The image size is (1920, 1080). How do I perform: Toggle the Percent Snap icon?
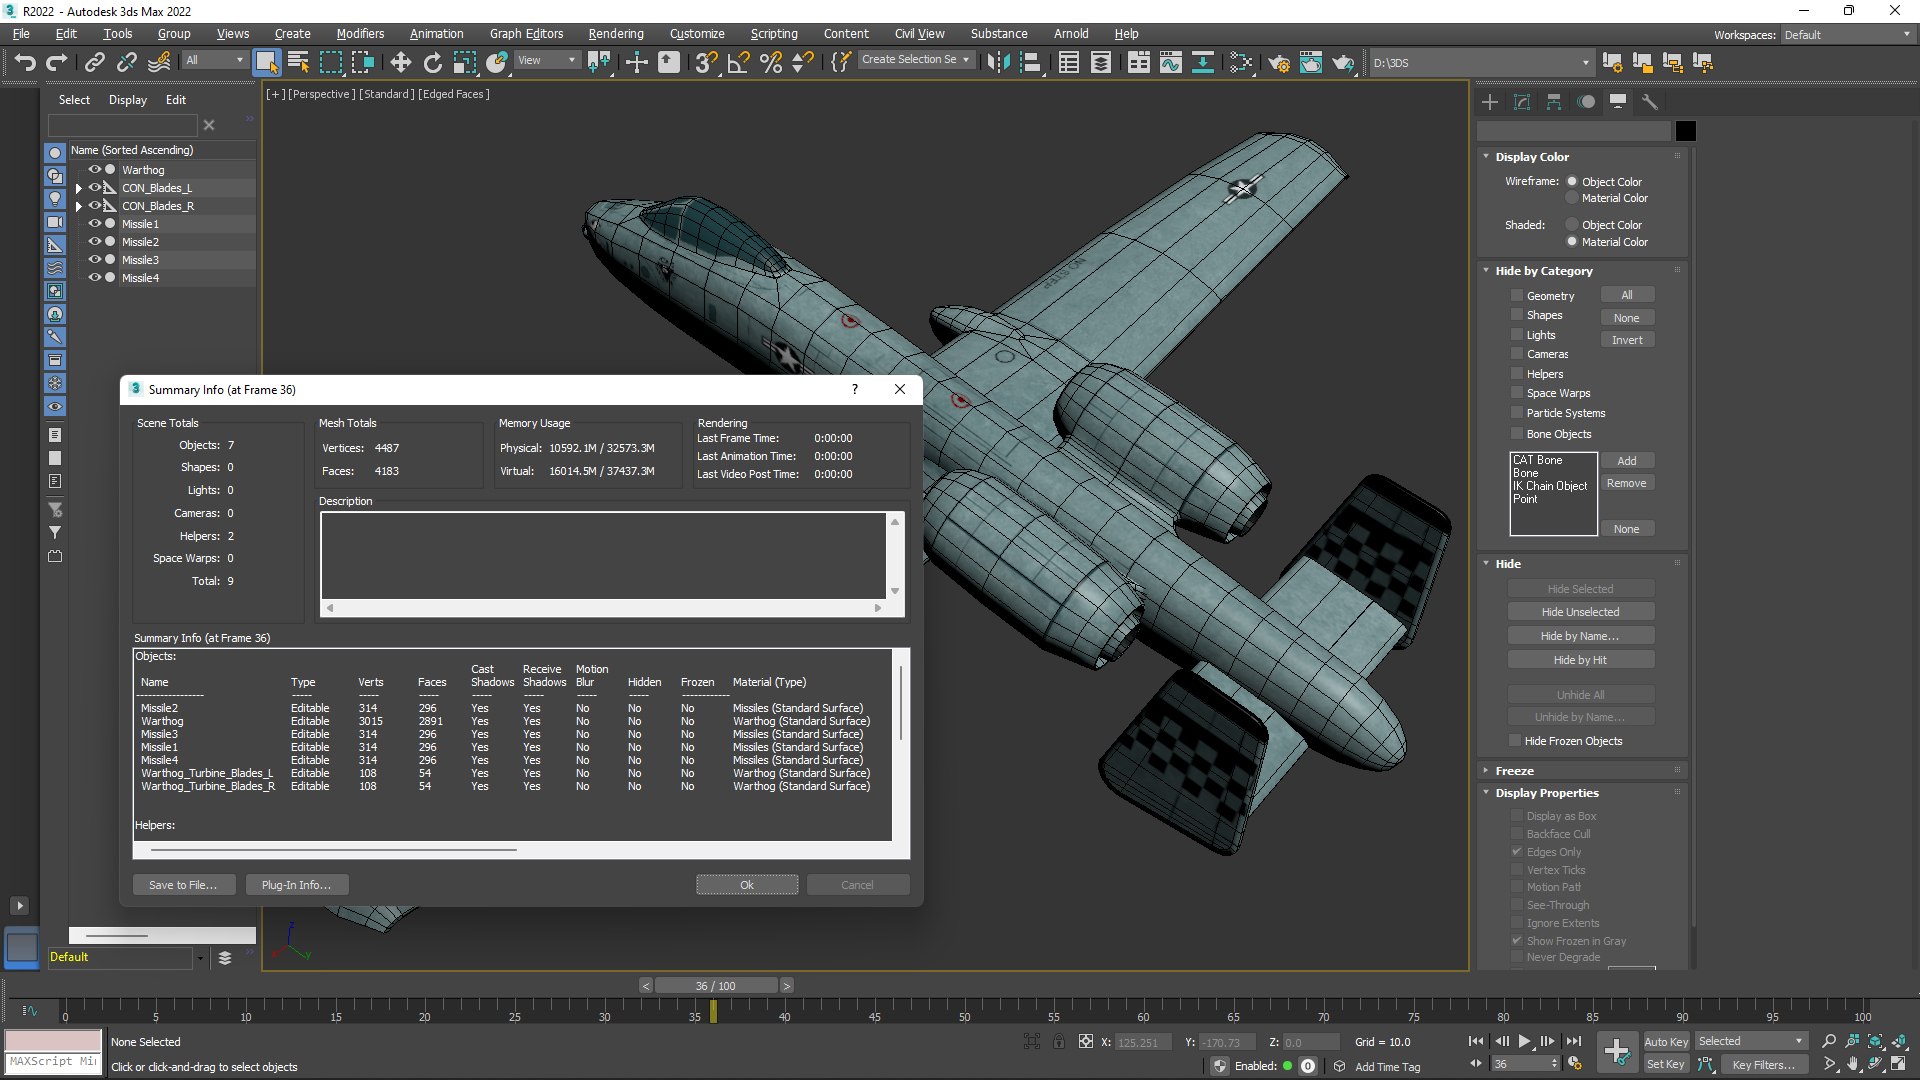770,63
